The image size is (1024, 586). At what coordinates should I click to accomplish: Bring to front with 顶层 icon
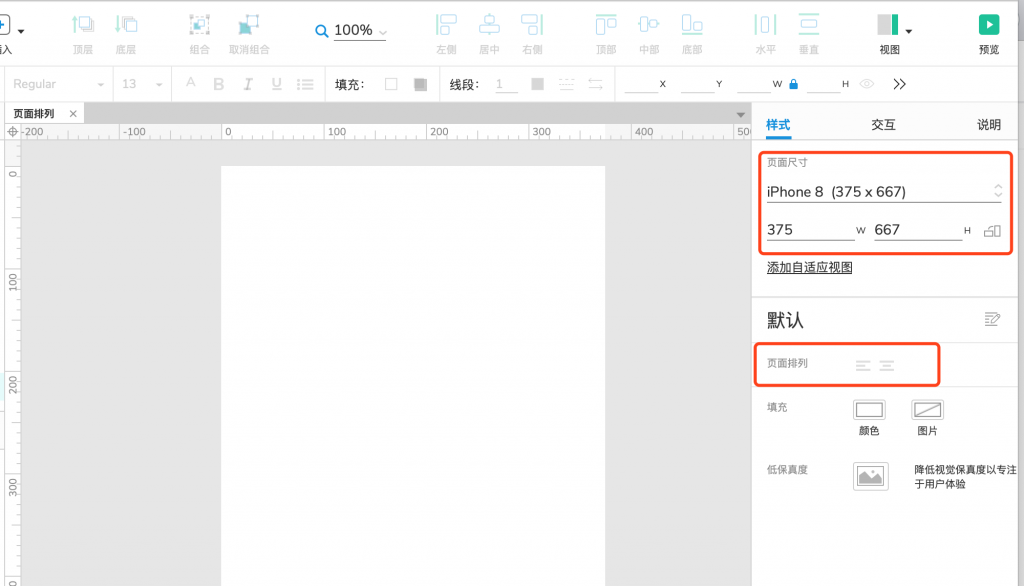click(x=83, y=26)
